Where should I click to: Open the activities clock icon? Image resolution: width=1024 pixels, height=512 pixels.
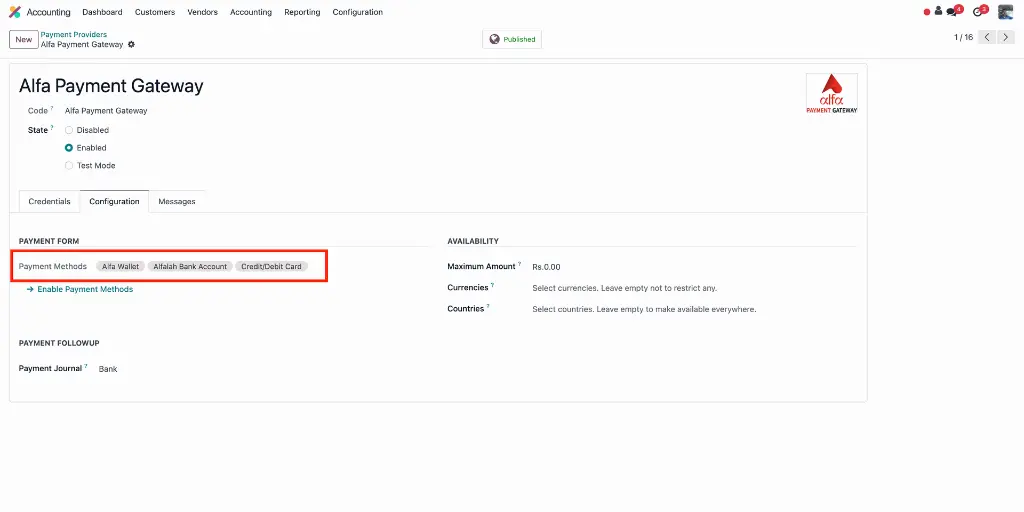(980, 11)
